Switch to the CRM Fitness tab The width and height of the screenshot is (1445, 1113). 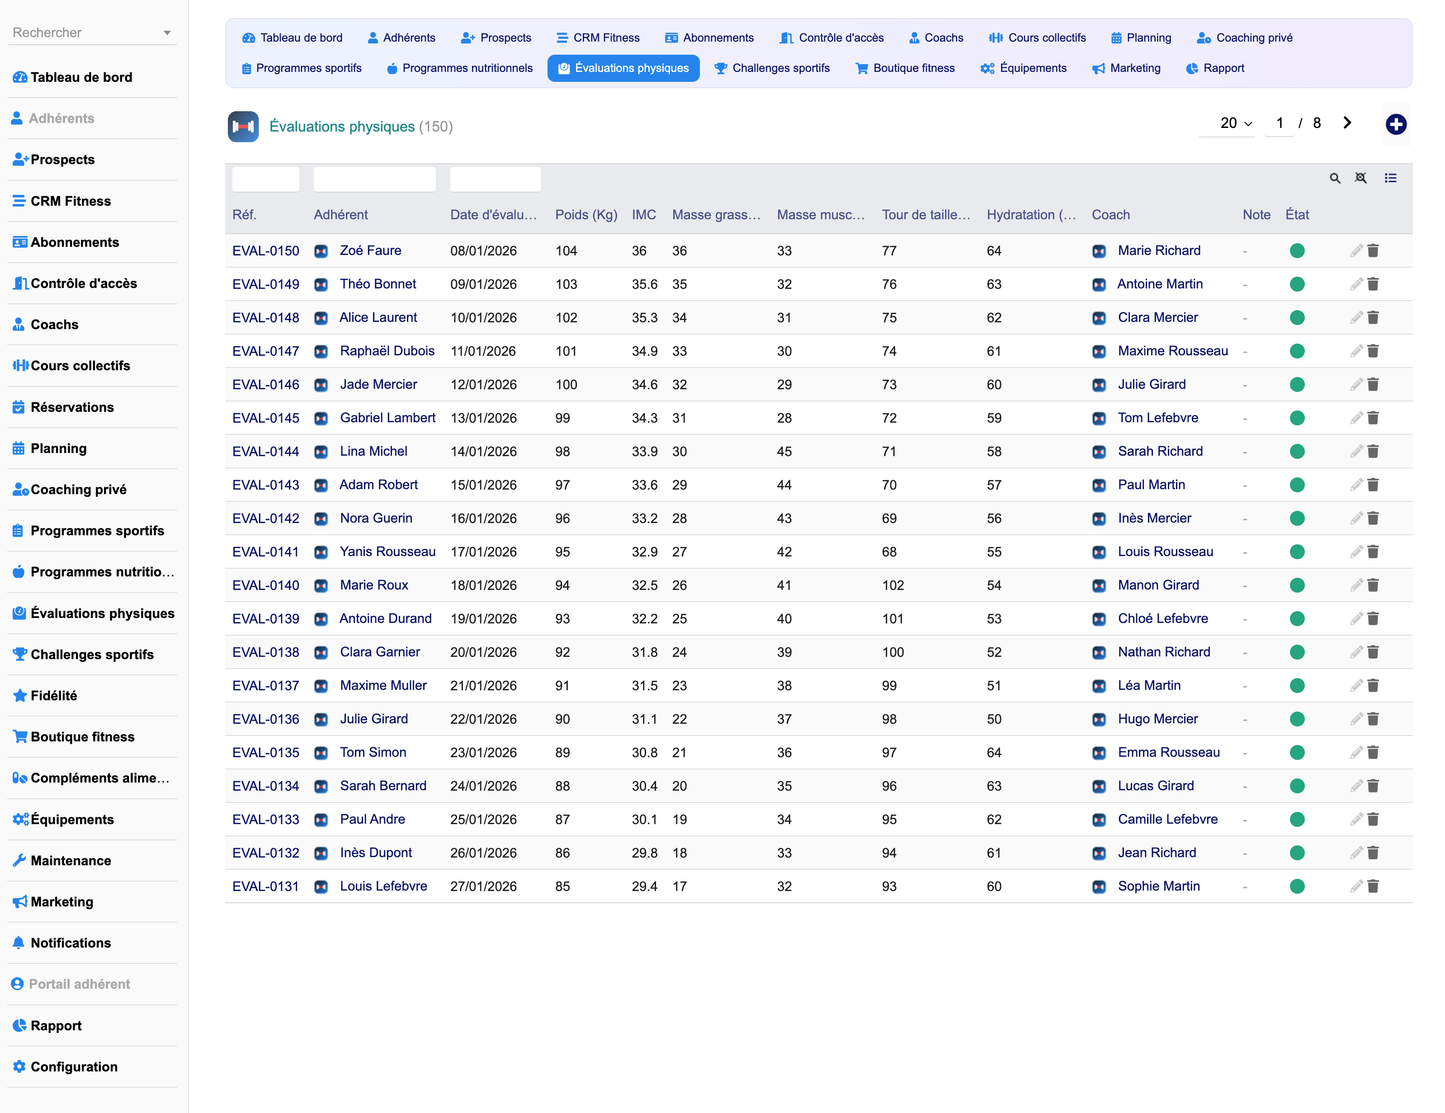click(x=598, y=38)
